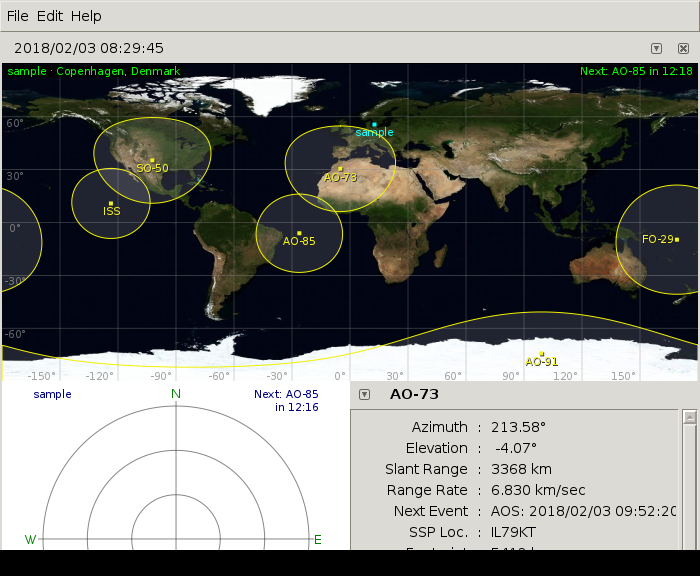Select the ISS satellite marker on map
Image resolution: width=700 pixels, height=576 pixels.
coord(111,204)
